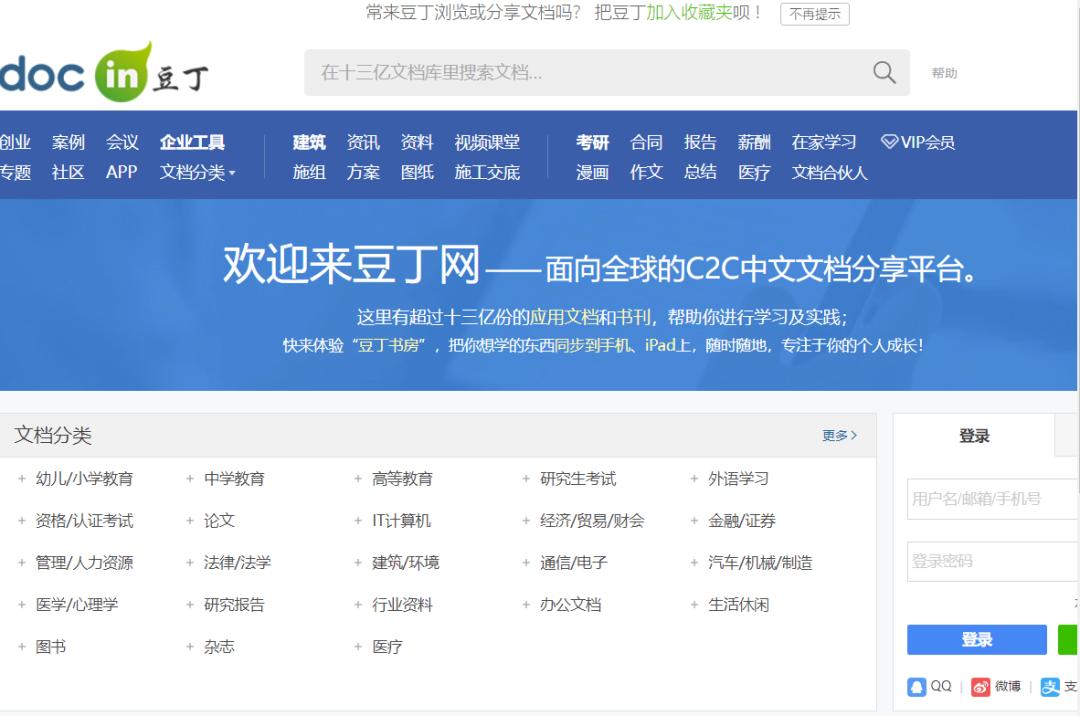This screenshot has height=716, width=1080.
Task: Expand the 外语学习 category
Action: tap(694, 478)
